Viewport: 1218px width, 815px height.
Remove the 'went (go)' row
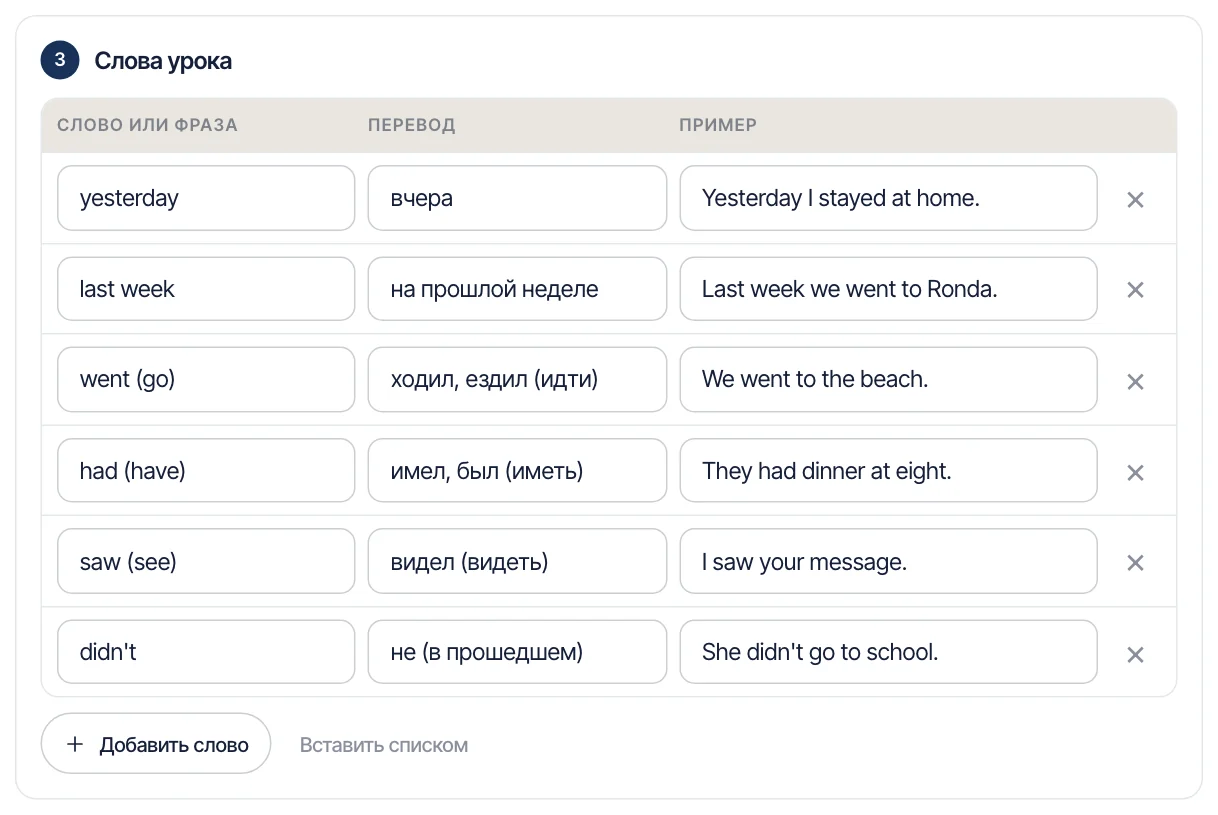(x=1135, y=381)
